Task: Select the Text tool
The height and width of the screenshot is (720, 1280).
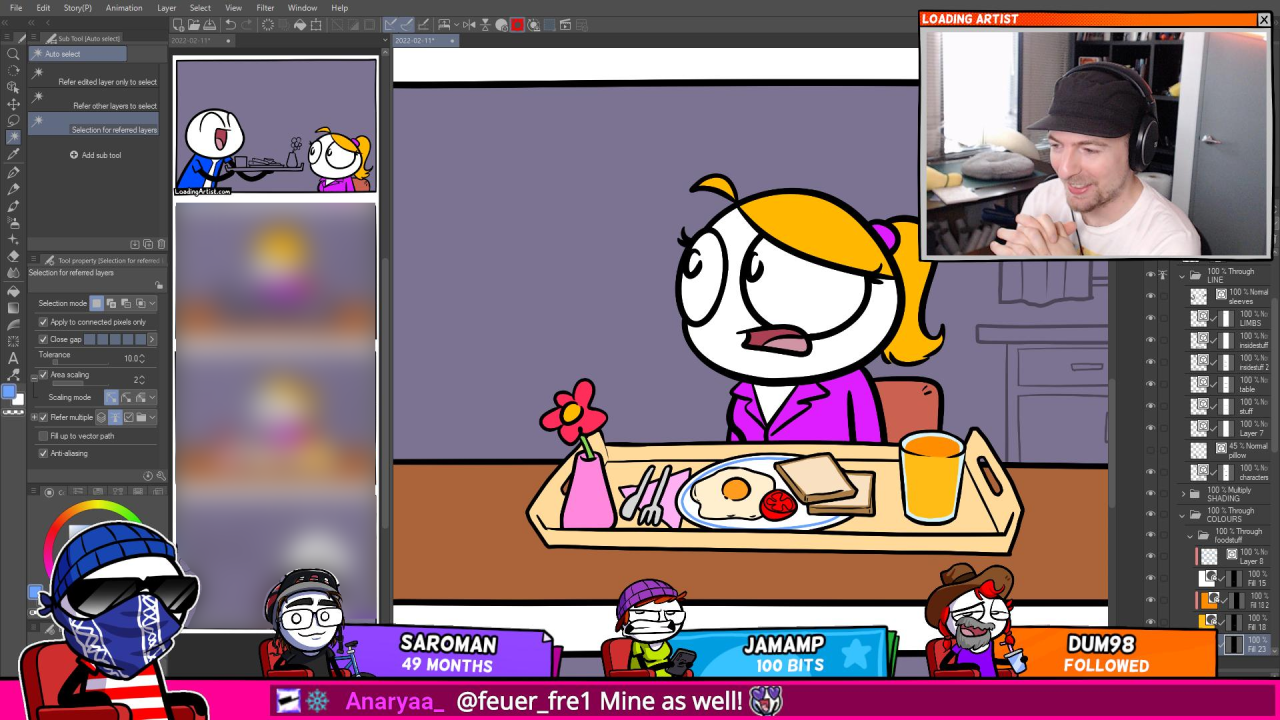Action: [13, 358]
